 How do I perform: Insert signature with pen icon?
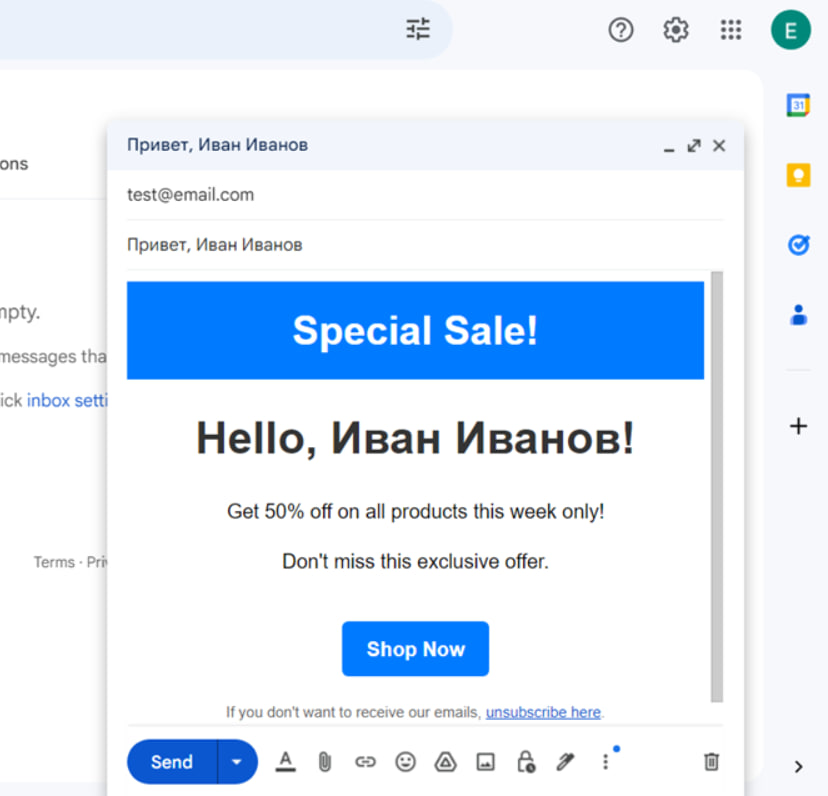[565, 762]
